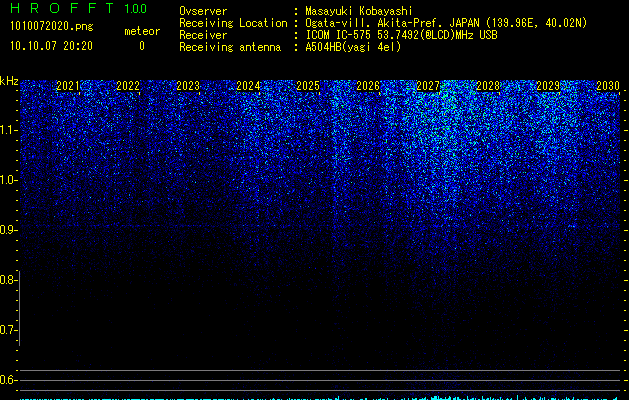Viewport: 629px width, 400px height.
Task: Click the 2026 time marker
Action: (368, 86)
